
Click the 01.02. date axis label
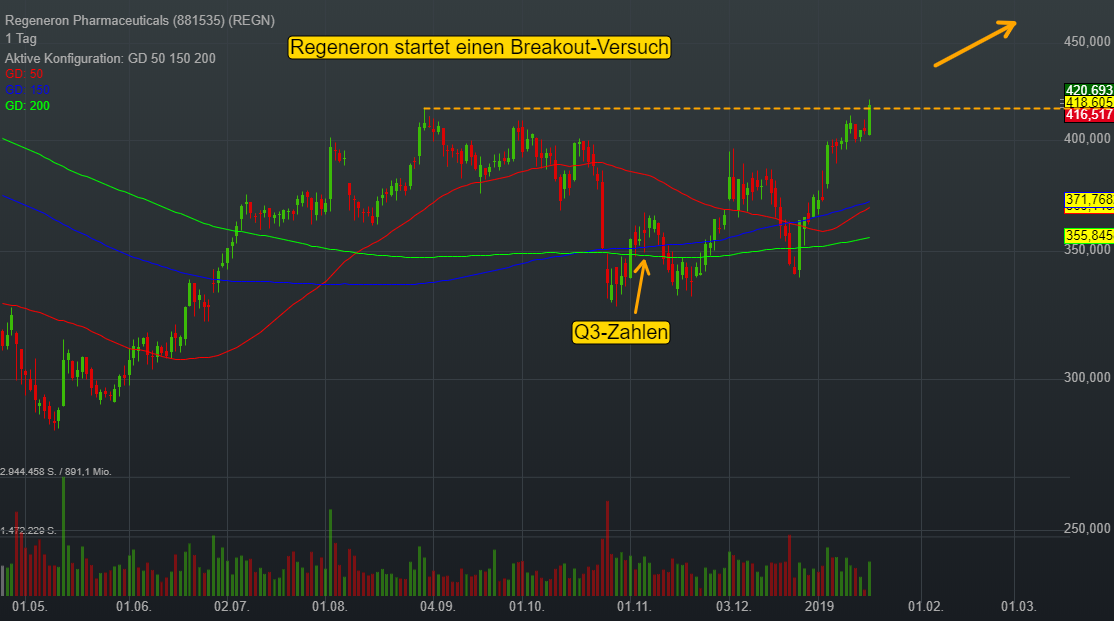926,606
